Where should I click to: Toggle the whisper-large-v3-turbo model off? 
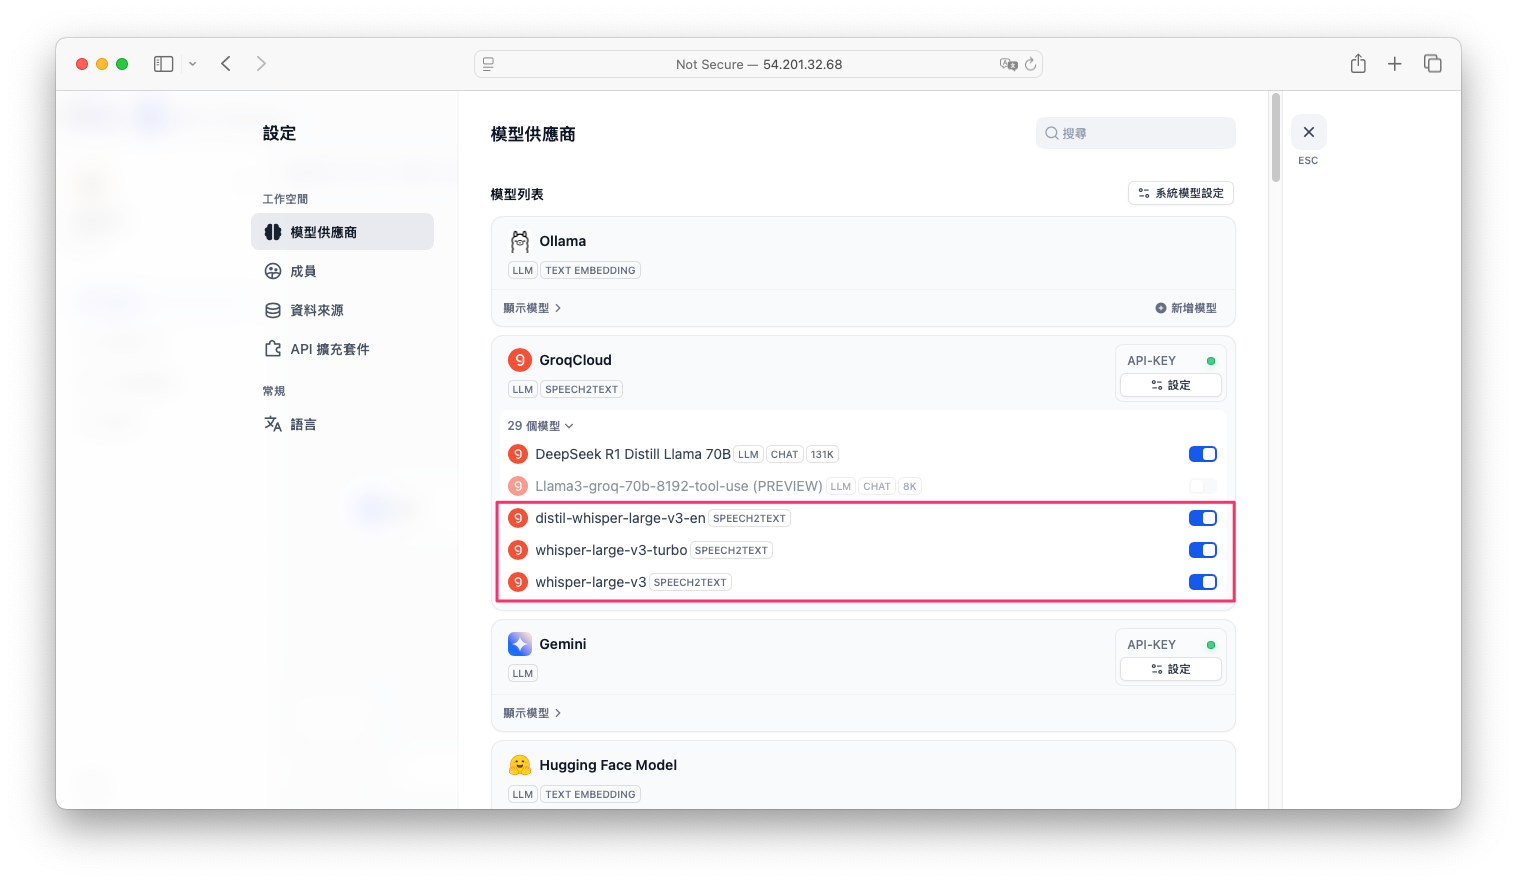[1202, 550]
